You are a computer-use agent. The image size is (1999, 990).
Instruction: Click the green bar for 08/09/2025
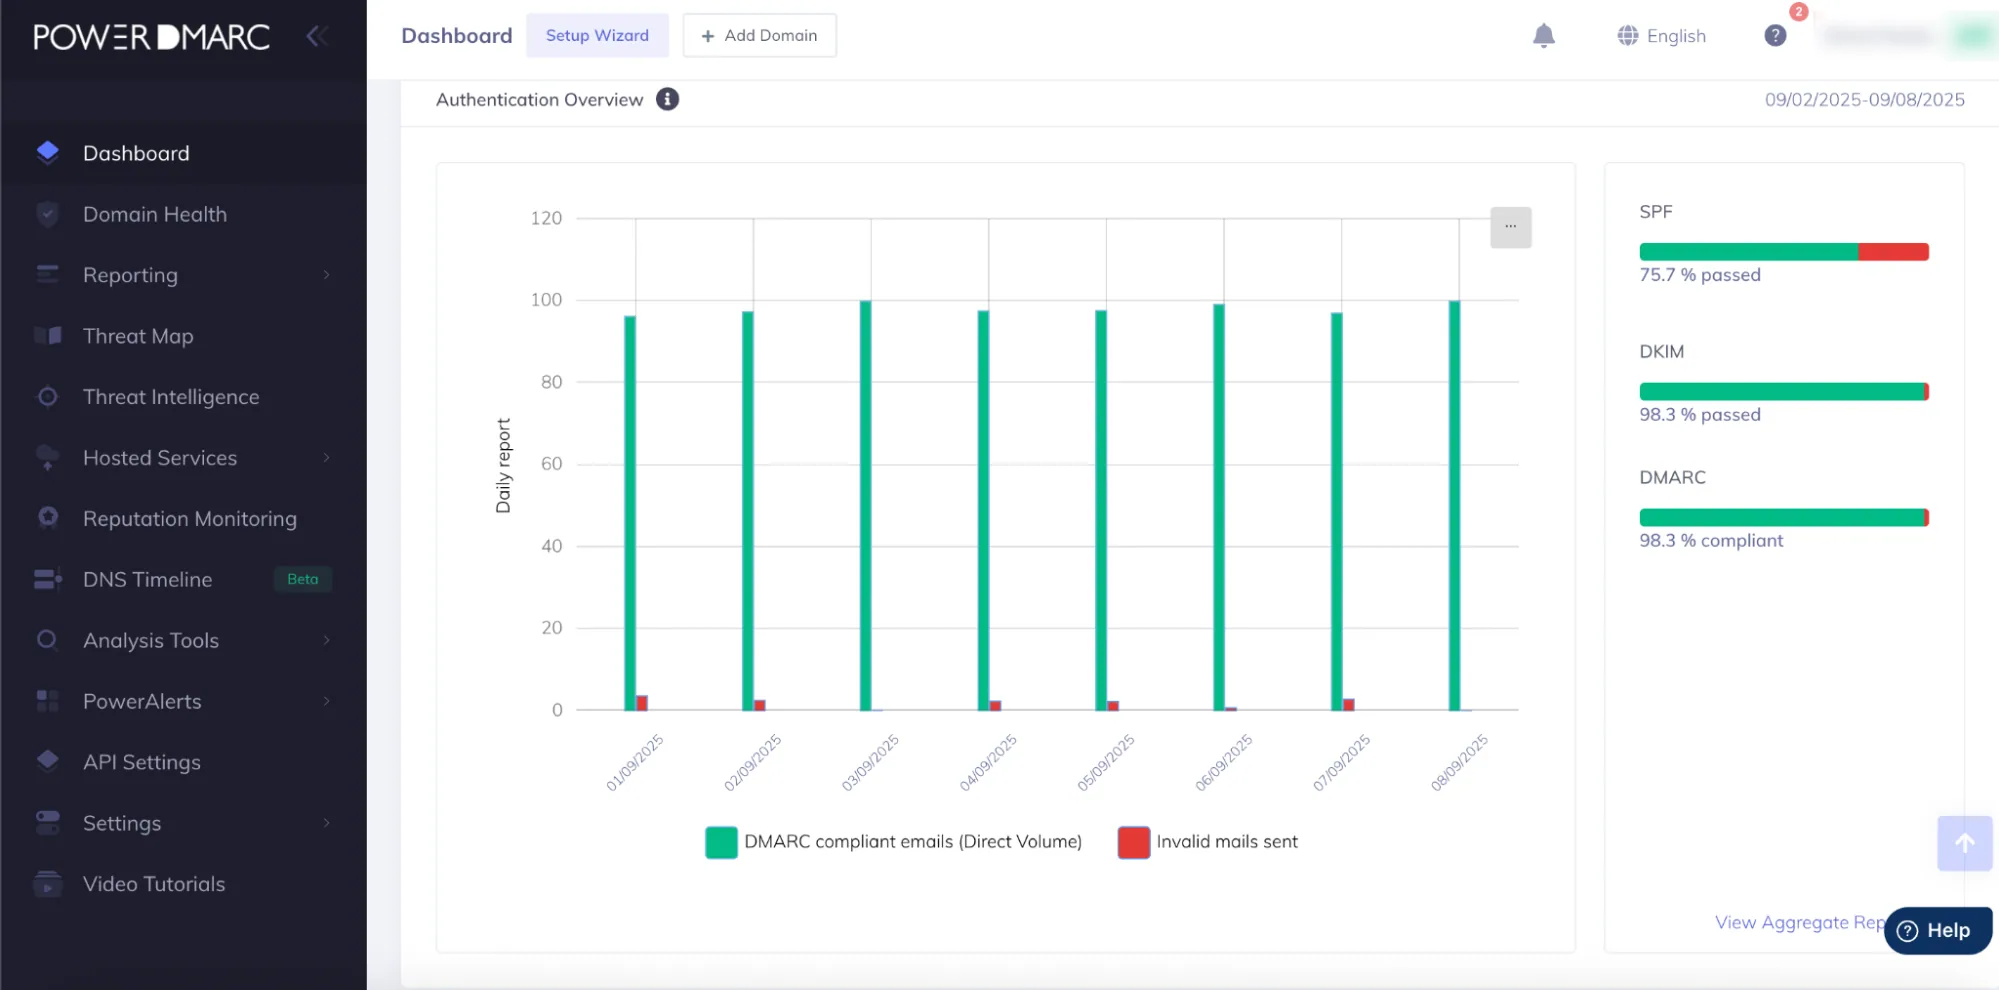pos(1454,505)
